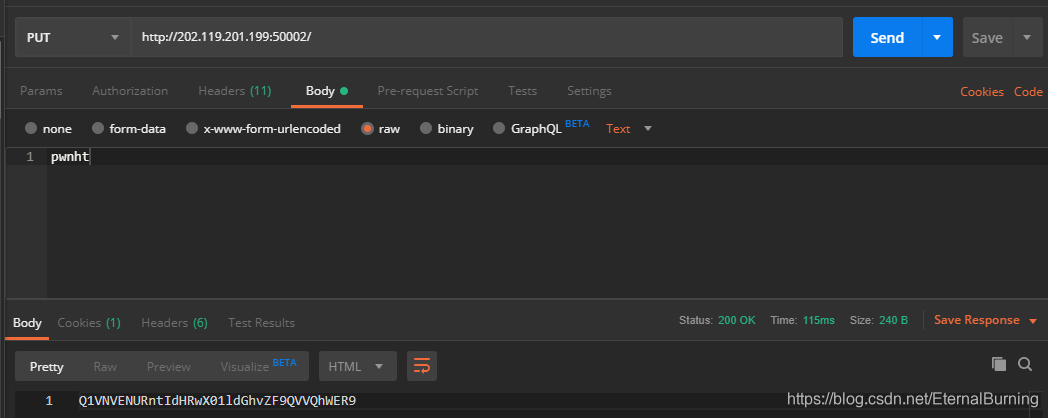Open the Test Results tab

[261, 322]
